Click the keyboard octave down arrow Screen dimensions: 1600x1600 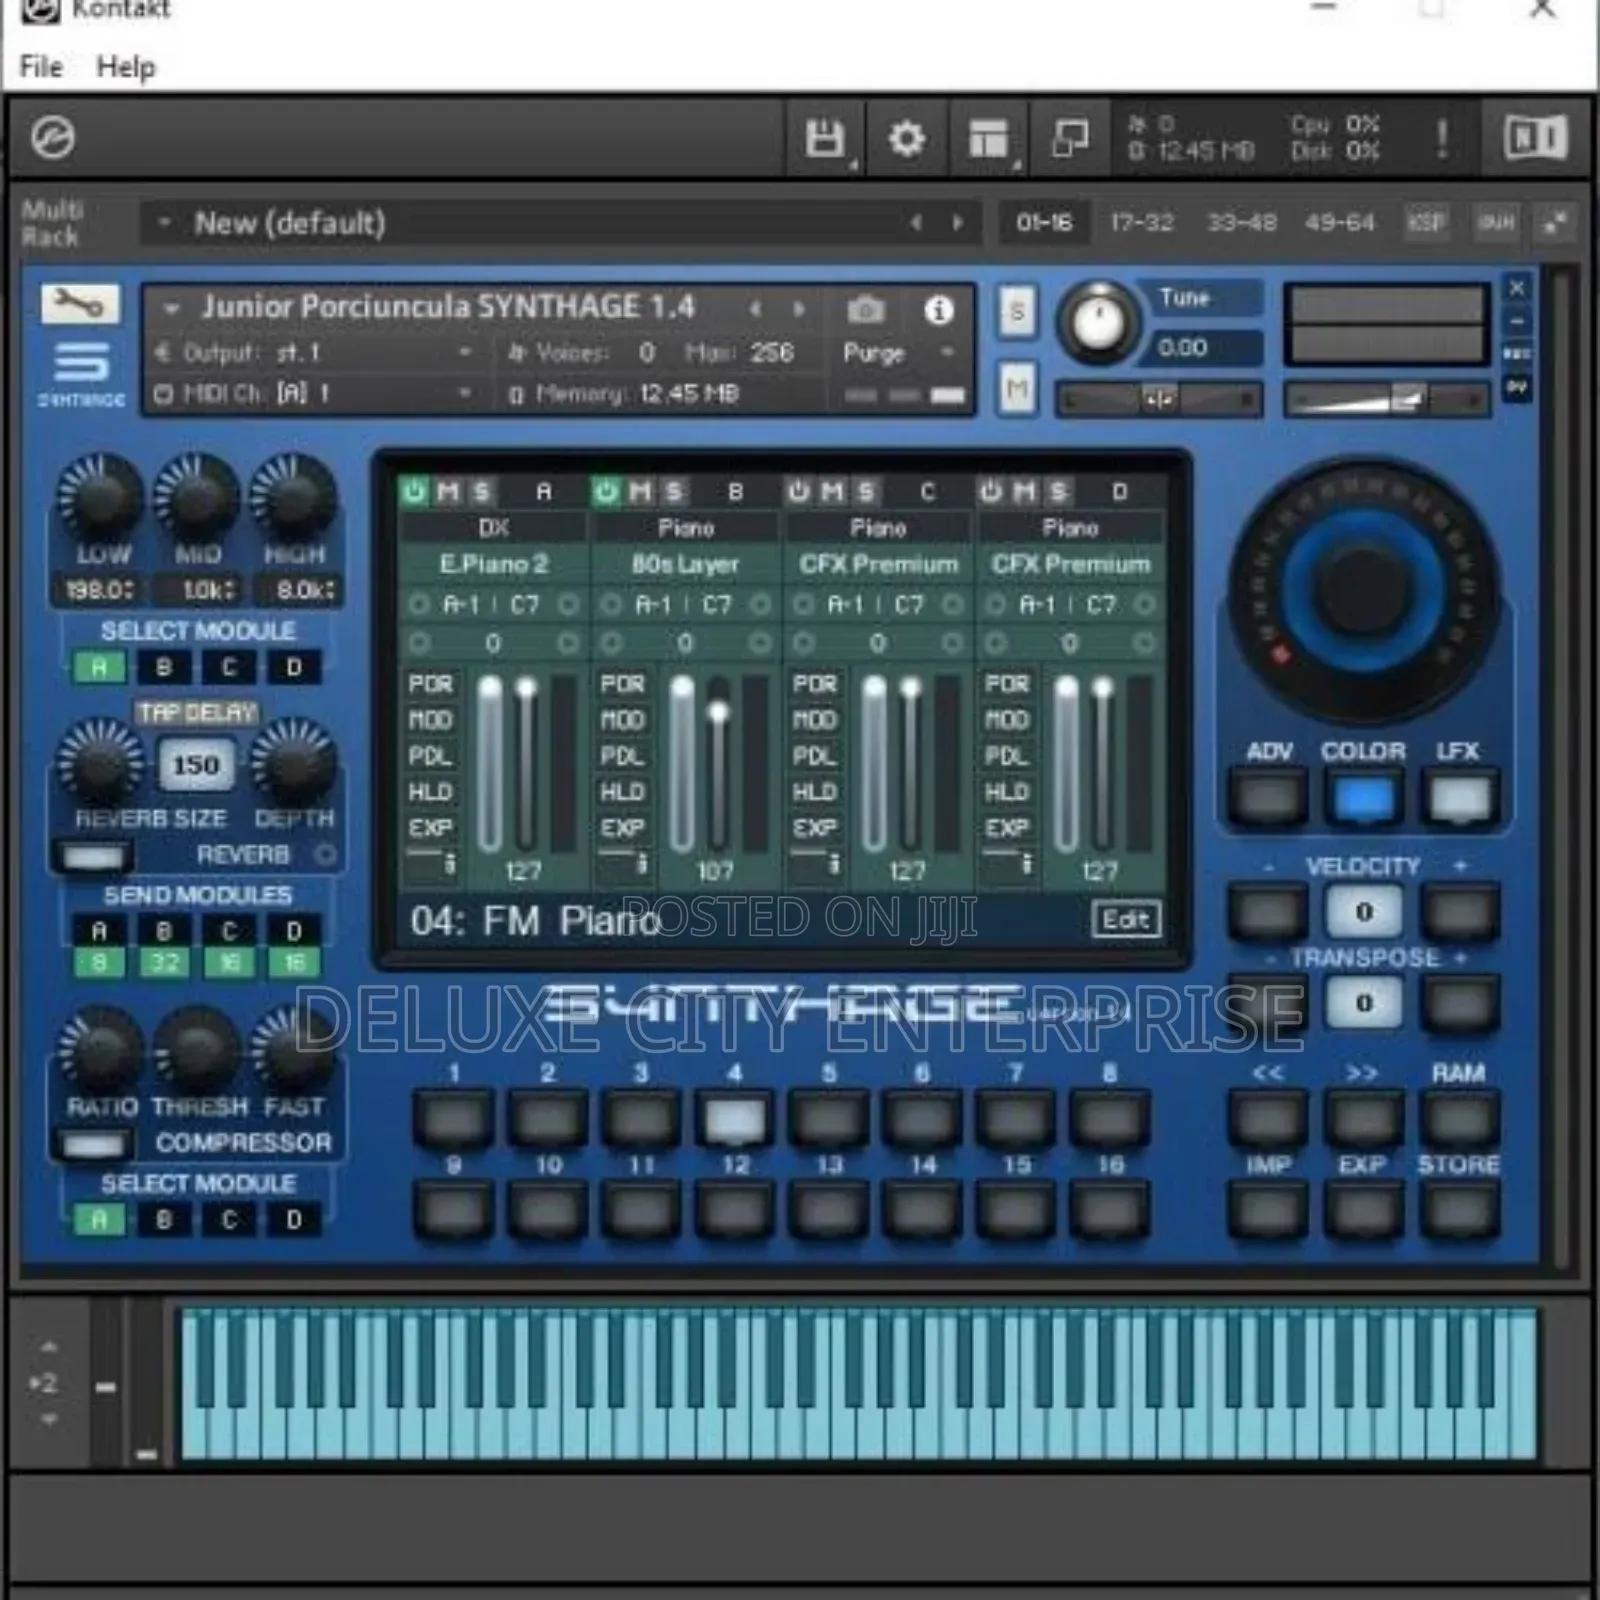pyautogui.click(x=48, y=1418)
